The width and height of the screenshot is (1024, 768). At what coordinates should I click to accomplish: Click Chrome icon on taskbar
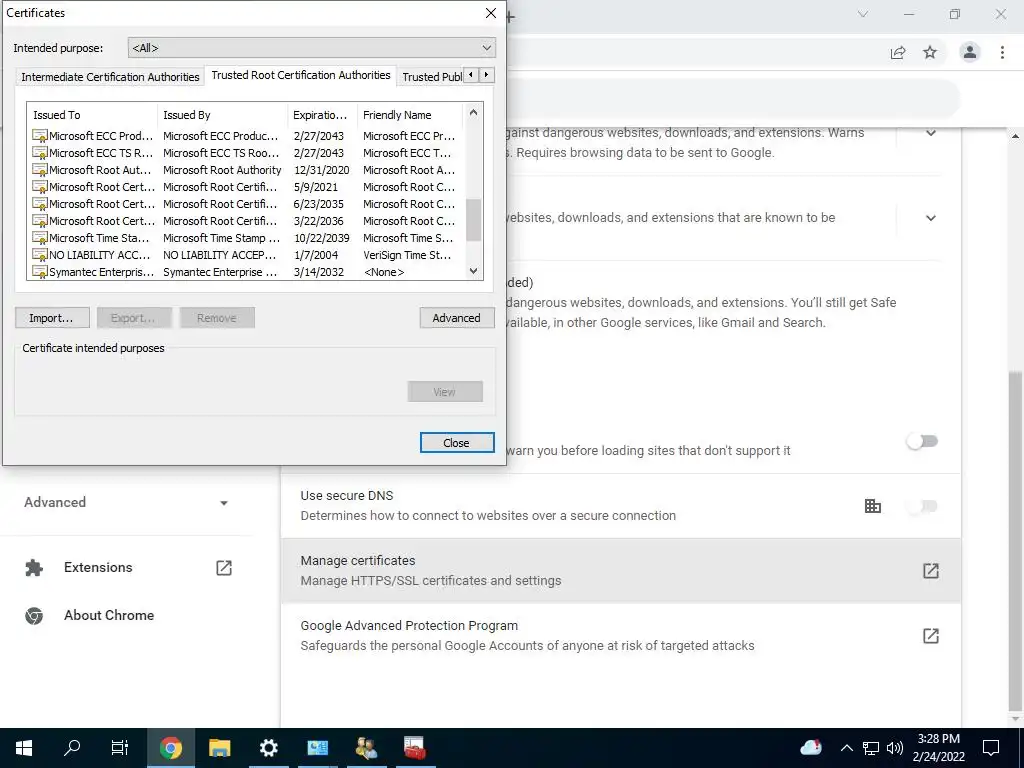tap(170, 748)
